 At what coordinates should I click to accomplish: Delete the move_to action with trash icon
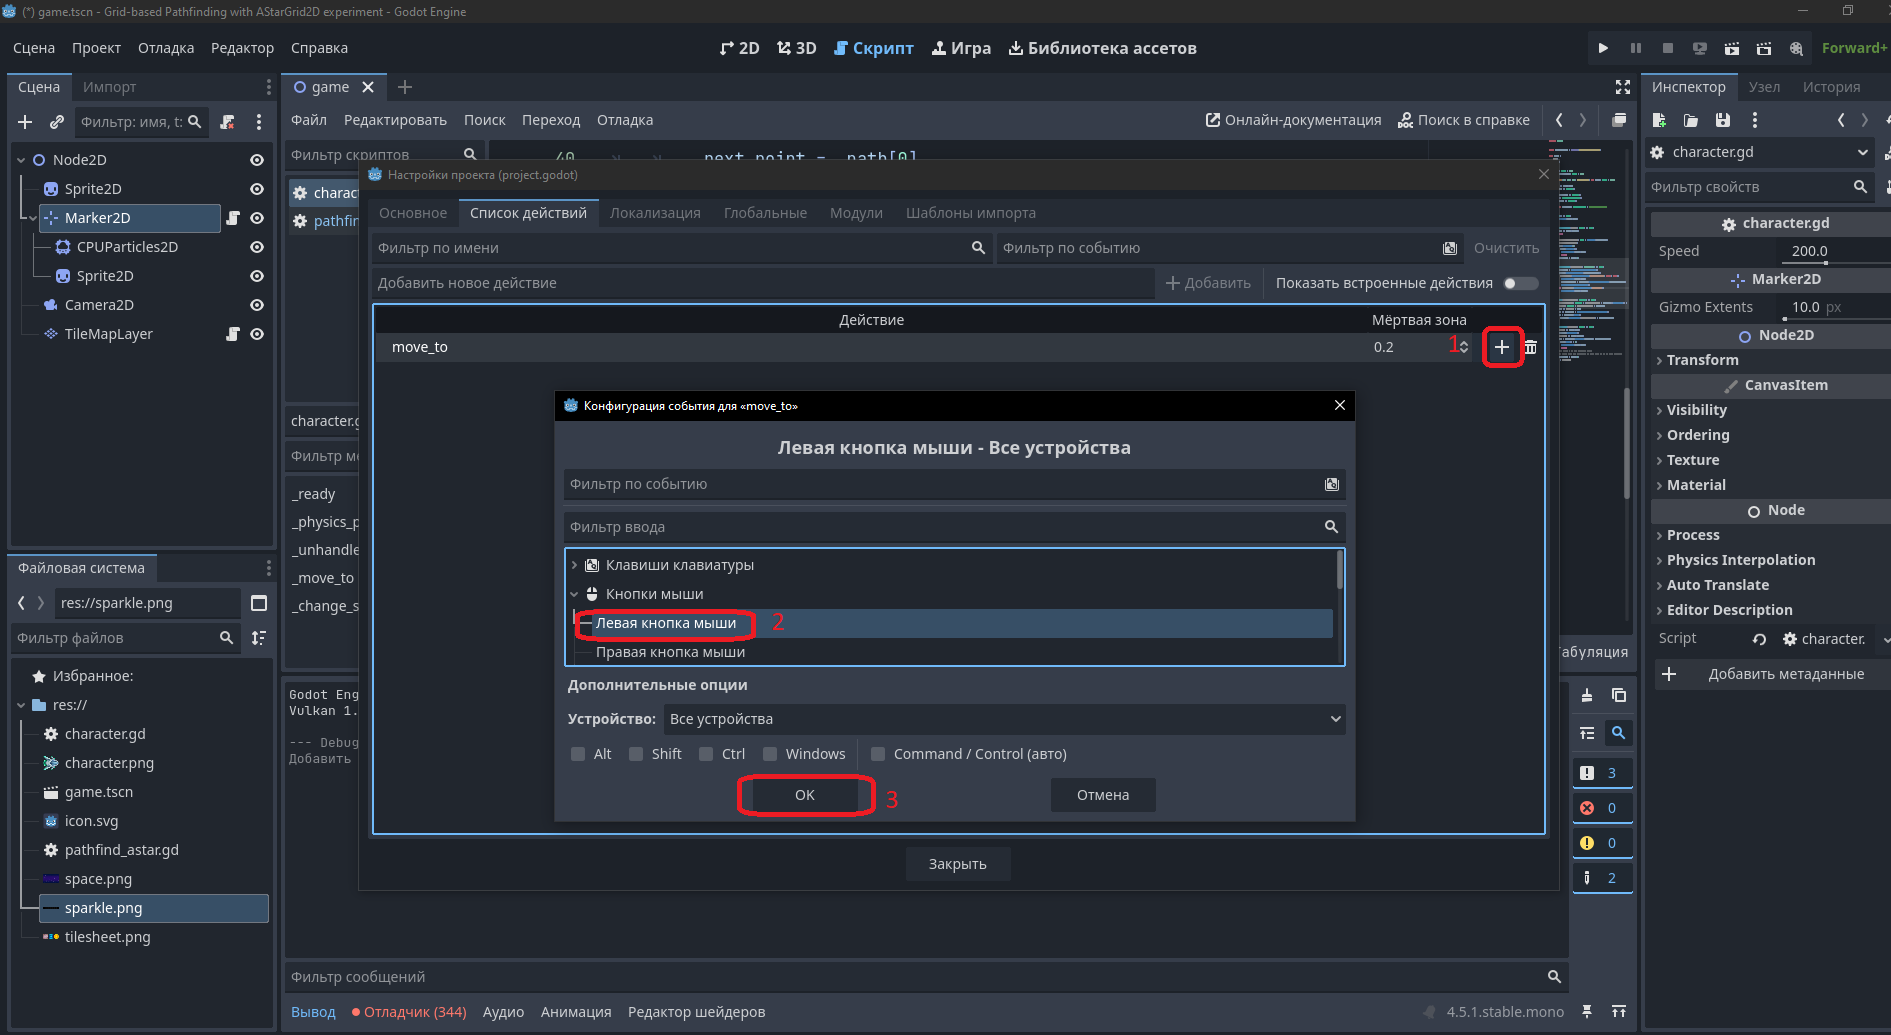1530,347
